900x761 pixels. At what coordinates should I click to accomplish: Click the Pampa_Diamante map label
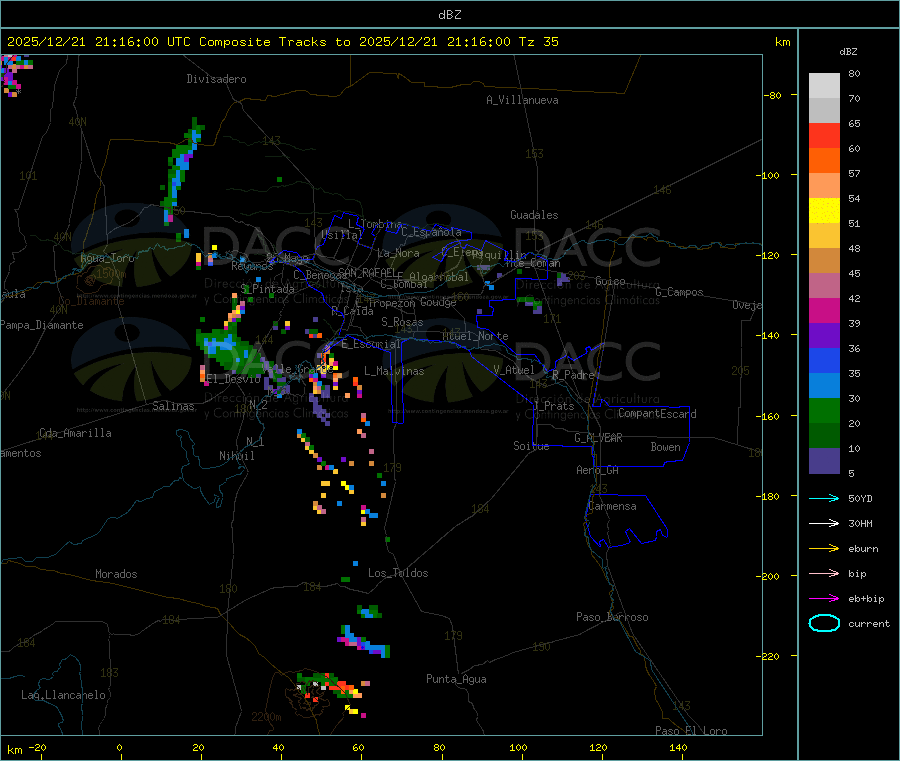[x=42, y=325]
